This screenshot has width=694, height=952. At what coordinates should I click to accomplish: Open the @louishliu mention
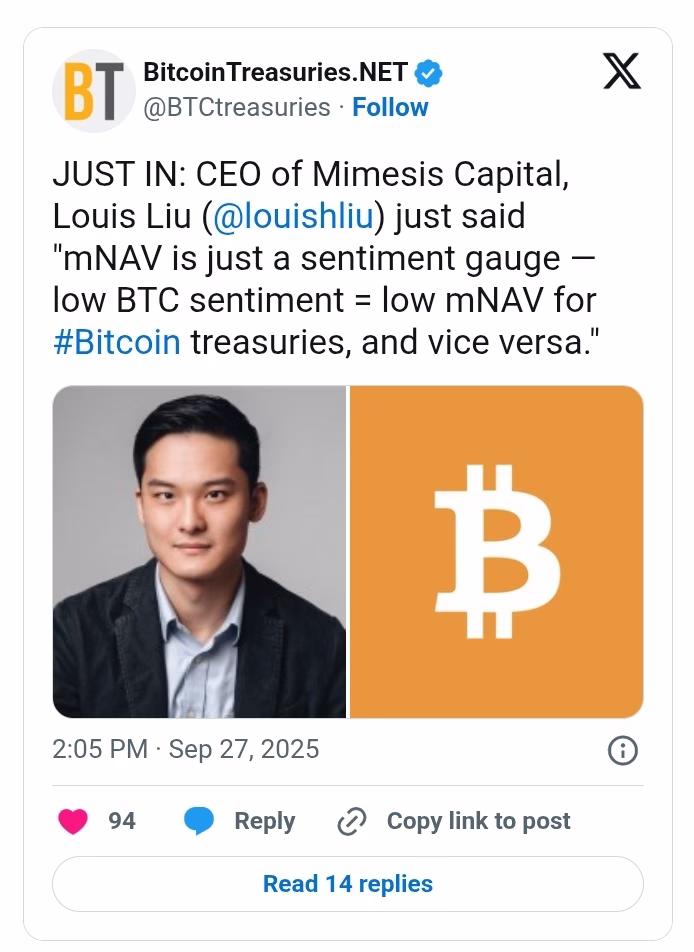click(285, 217)
